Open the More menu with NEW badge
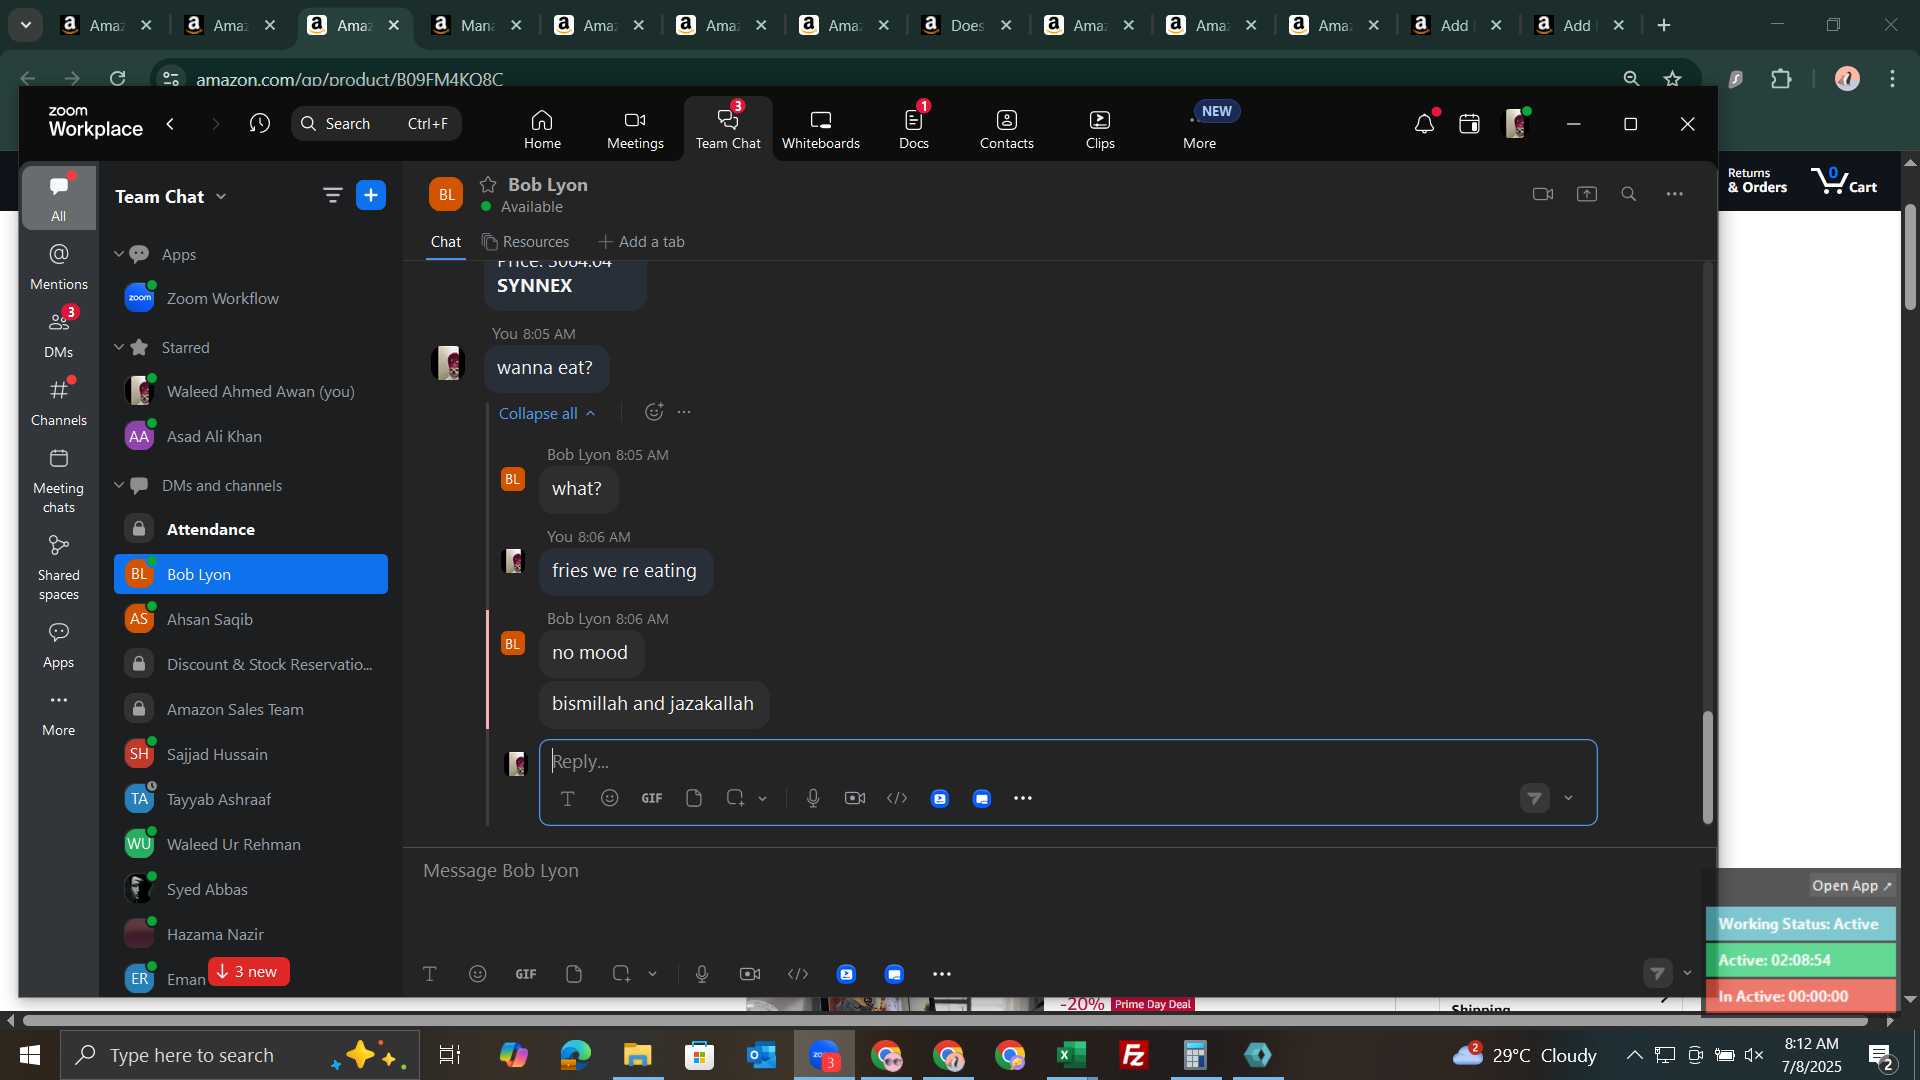This screenshot has width=1920, height=1080. tap(1200, 129)
